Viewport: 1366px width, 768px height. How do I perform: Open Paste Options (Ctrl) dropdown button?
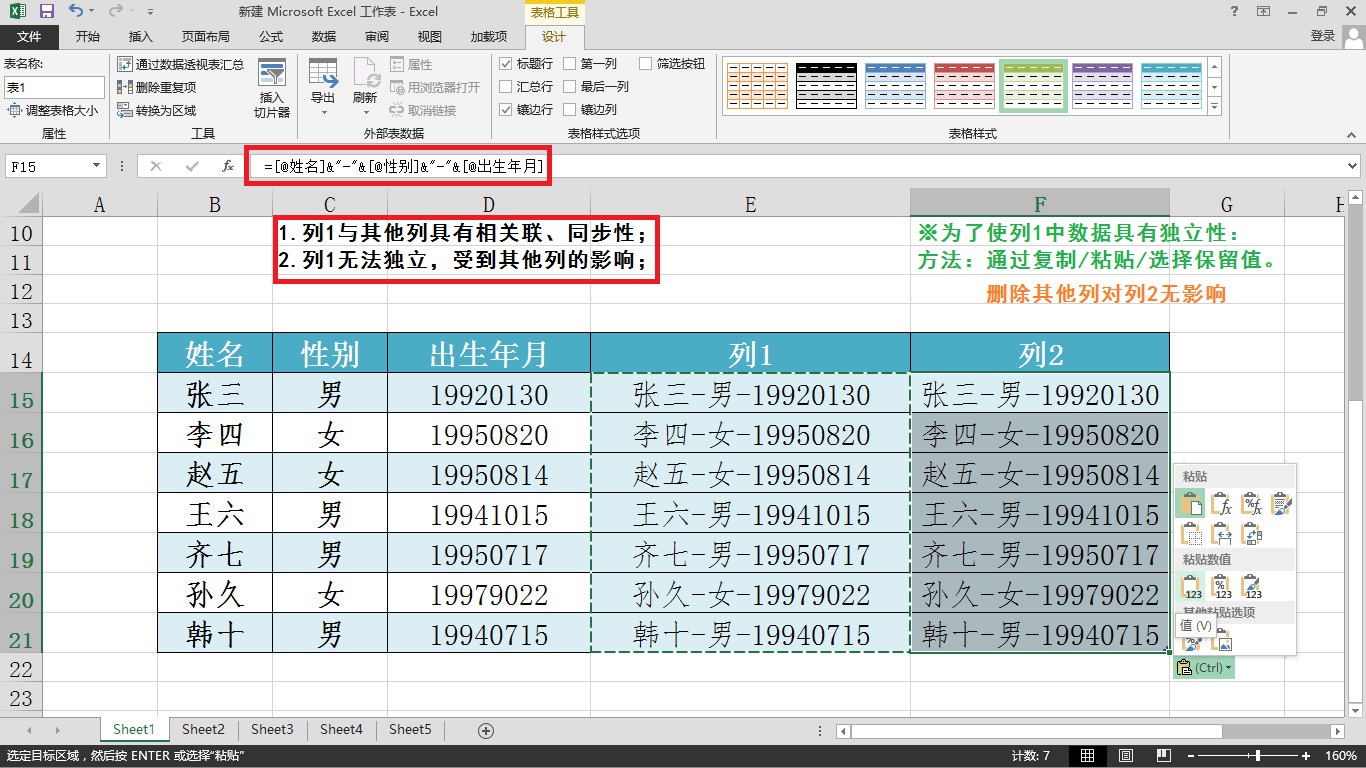1204,667
